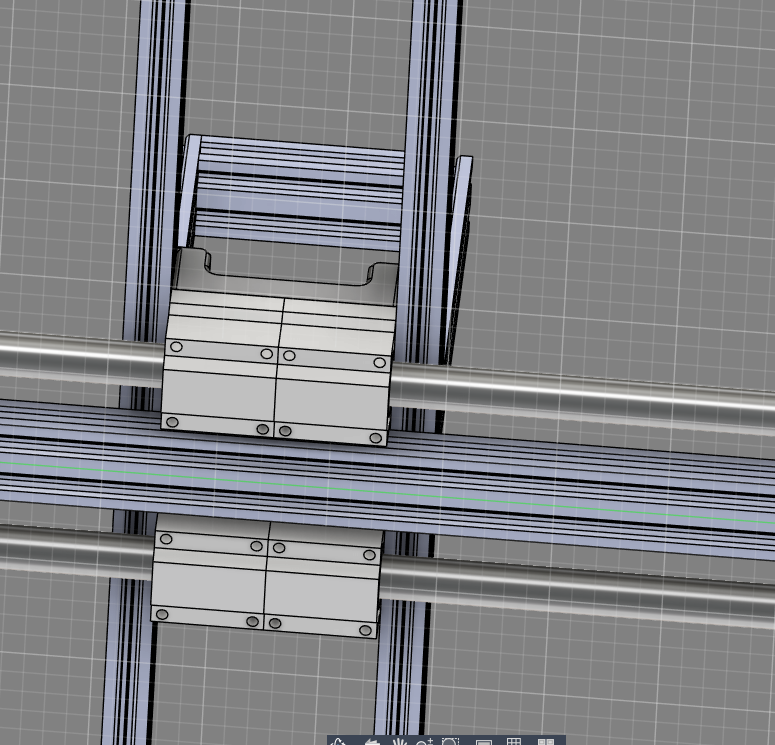Viewport: 775px width, 745px height.
Task: Select the Pan hand tool
Action: [399, 742]
